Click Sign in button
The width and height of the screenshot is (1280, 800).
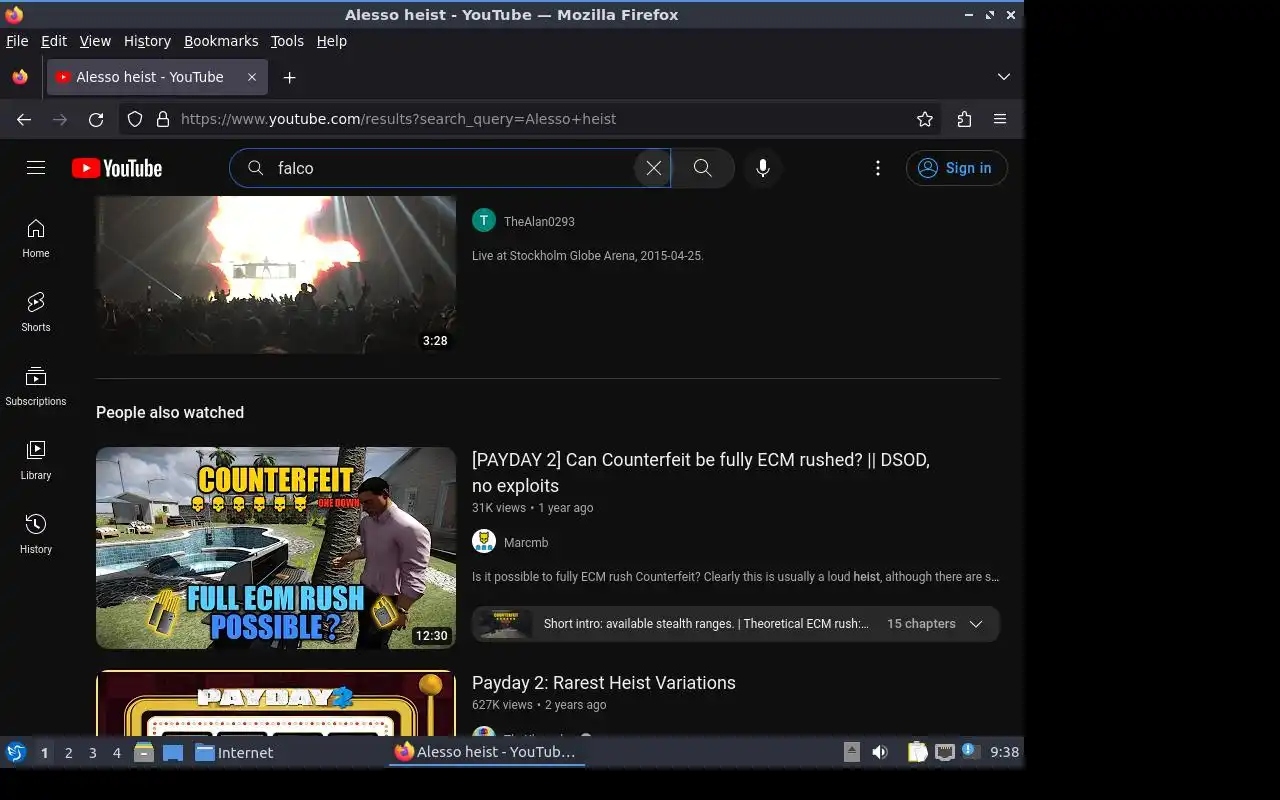[x=956, y=168]
